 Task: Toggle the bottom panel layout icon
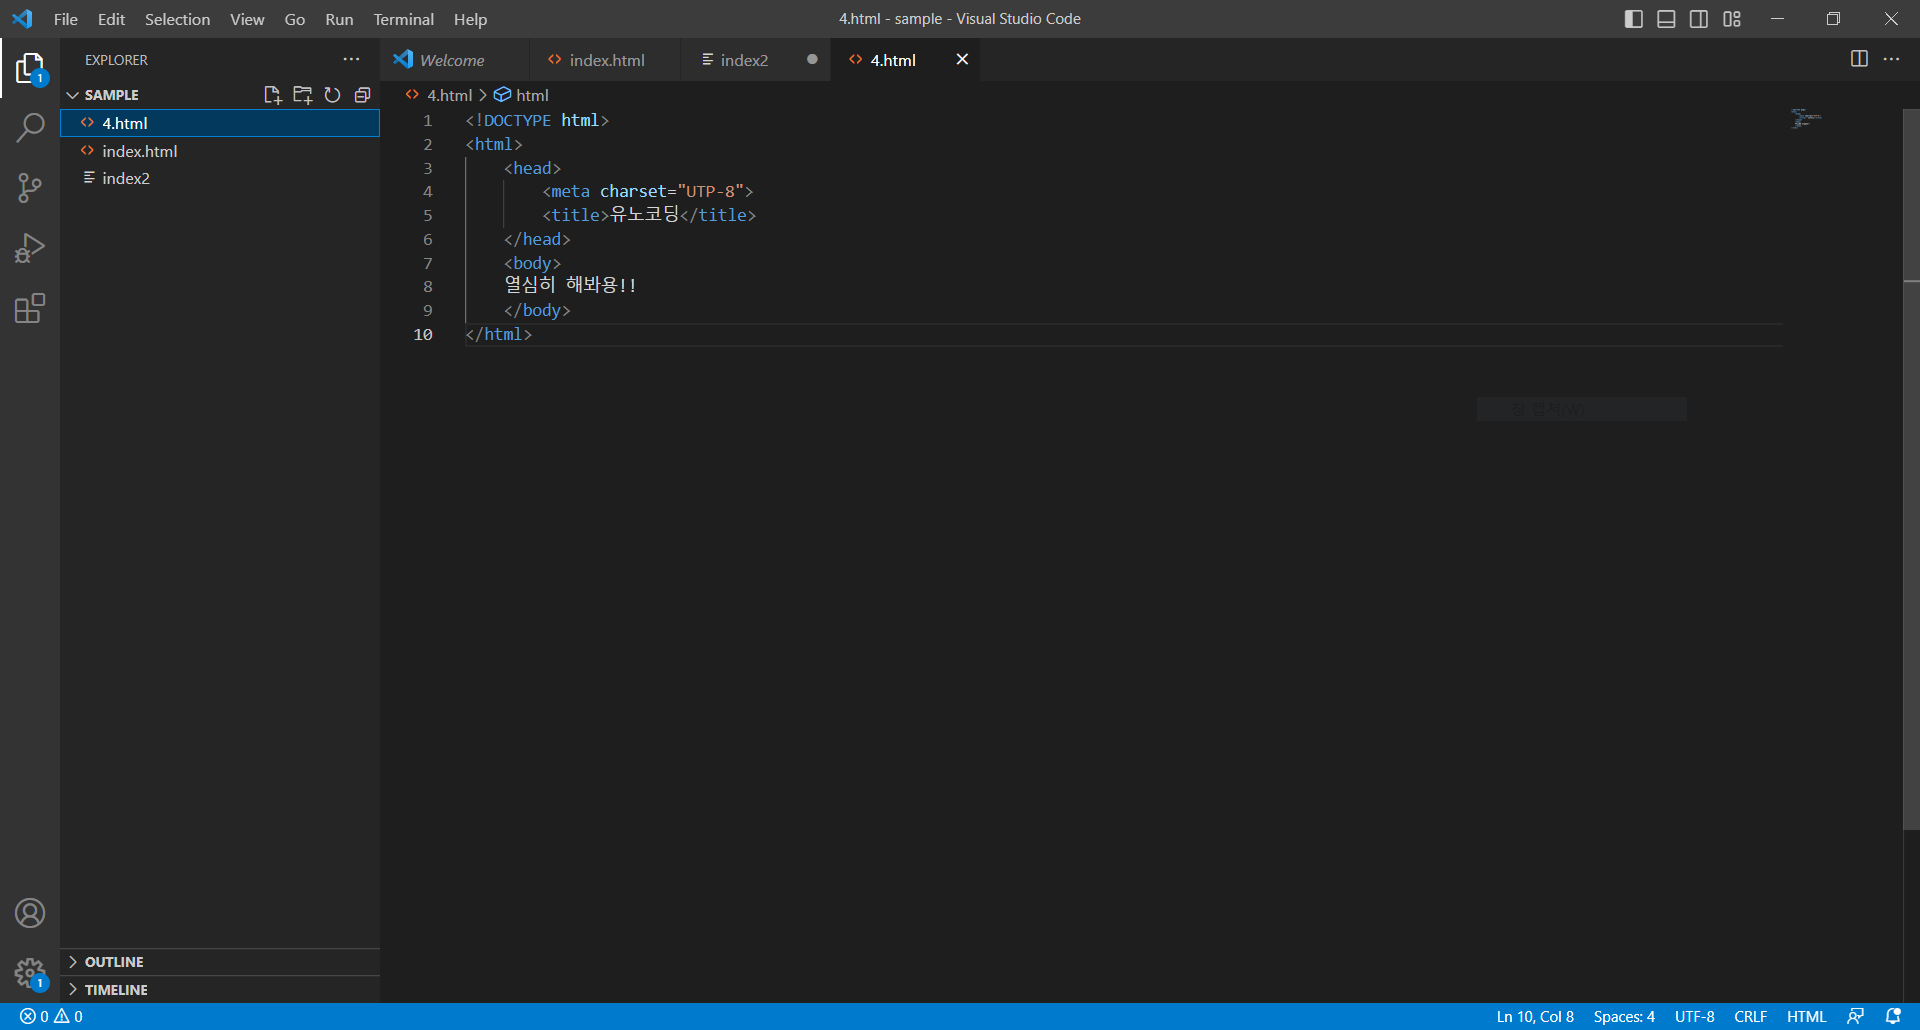[1666, 19]
